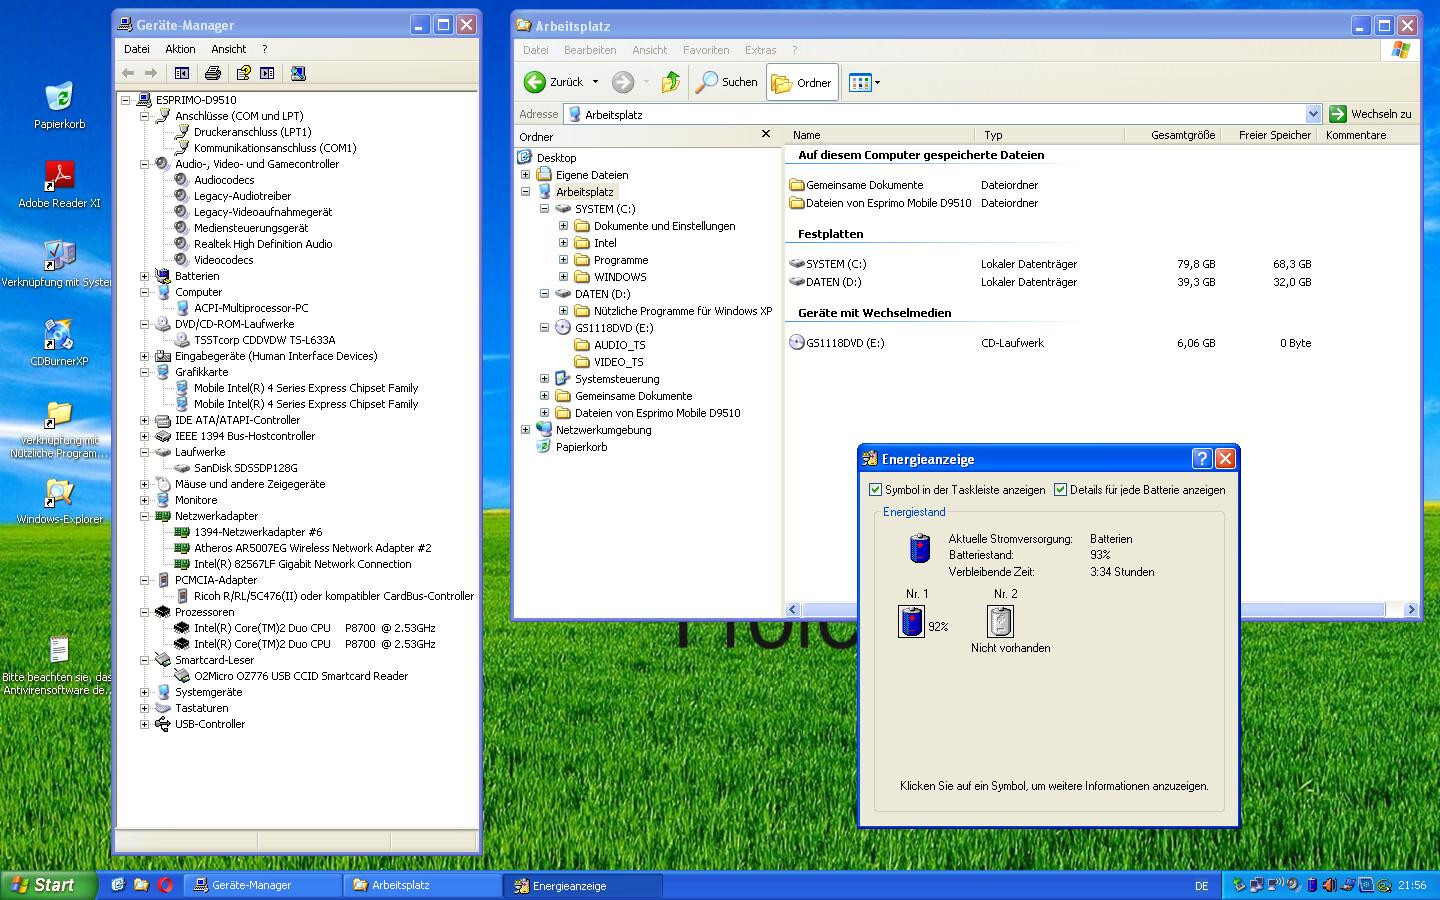Open the Bearbeiten menu in Arbeitsplatz
Image resolution: width=1440 pixels, height=900 pixels.
coord(590,50)
